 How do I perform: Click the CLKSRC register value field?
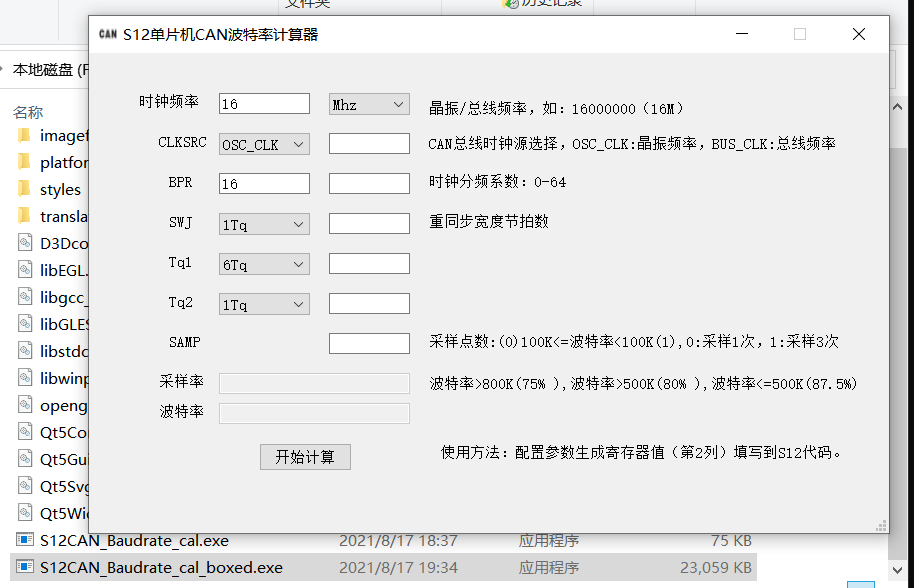click(x=369, y=143)
